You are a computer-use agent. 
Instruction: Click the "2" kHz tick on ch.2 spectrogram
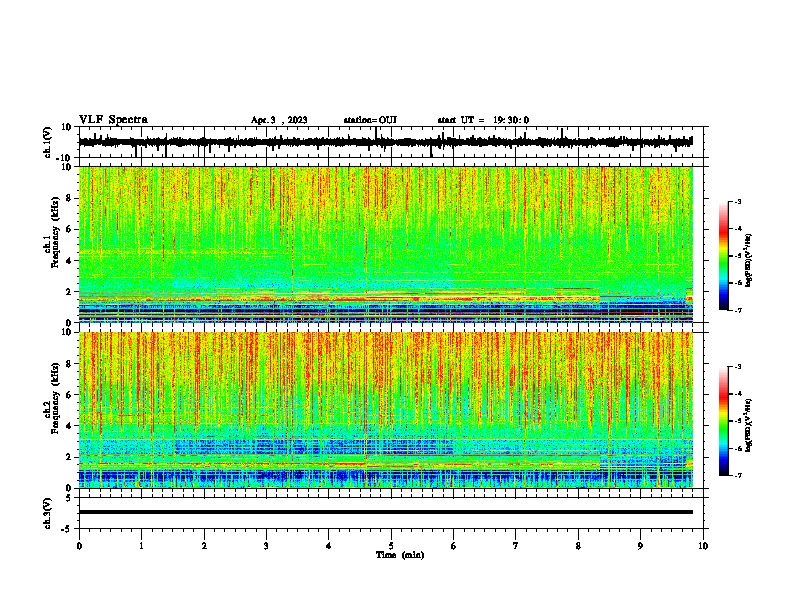[69, 457]
